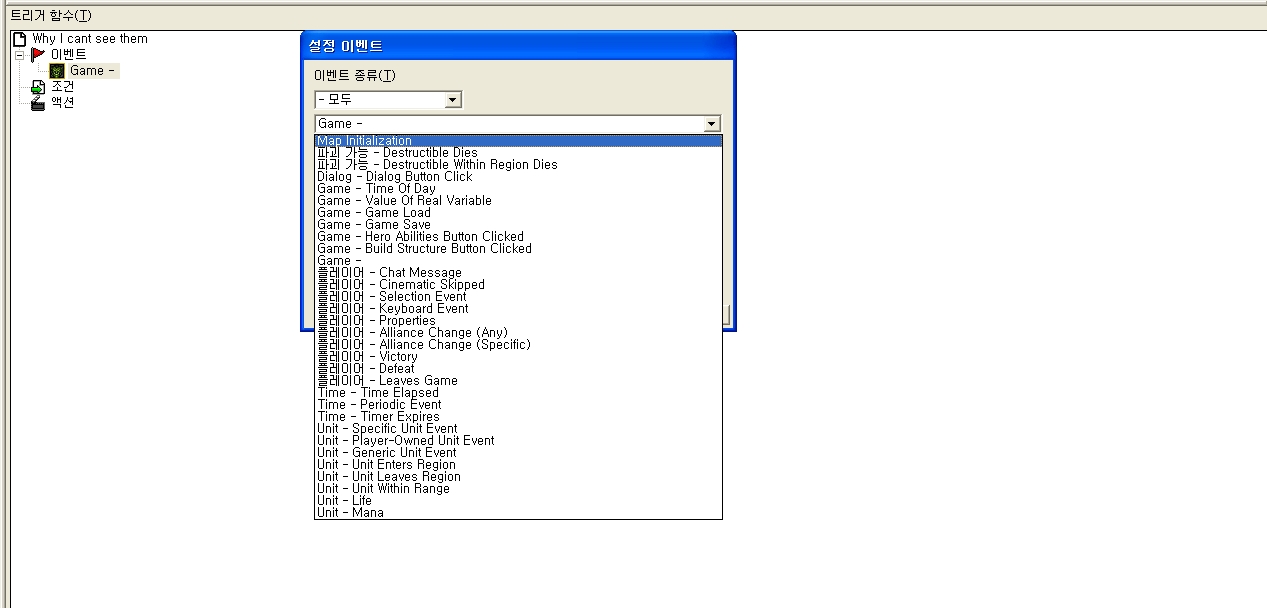The height and width of the screenshot is (608, 1267).
Task: Pick 플레이어 - Defeat event
Action: (518, 369)
